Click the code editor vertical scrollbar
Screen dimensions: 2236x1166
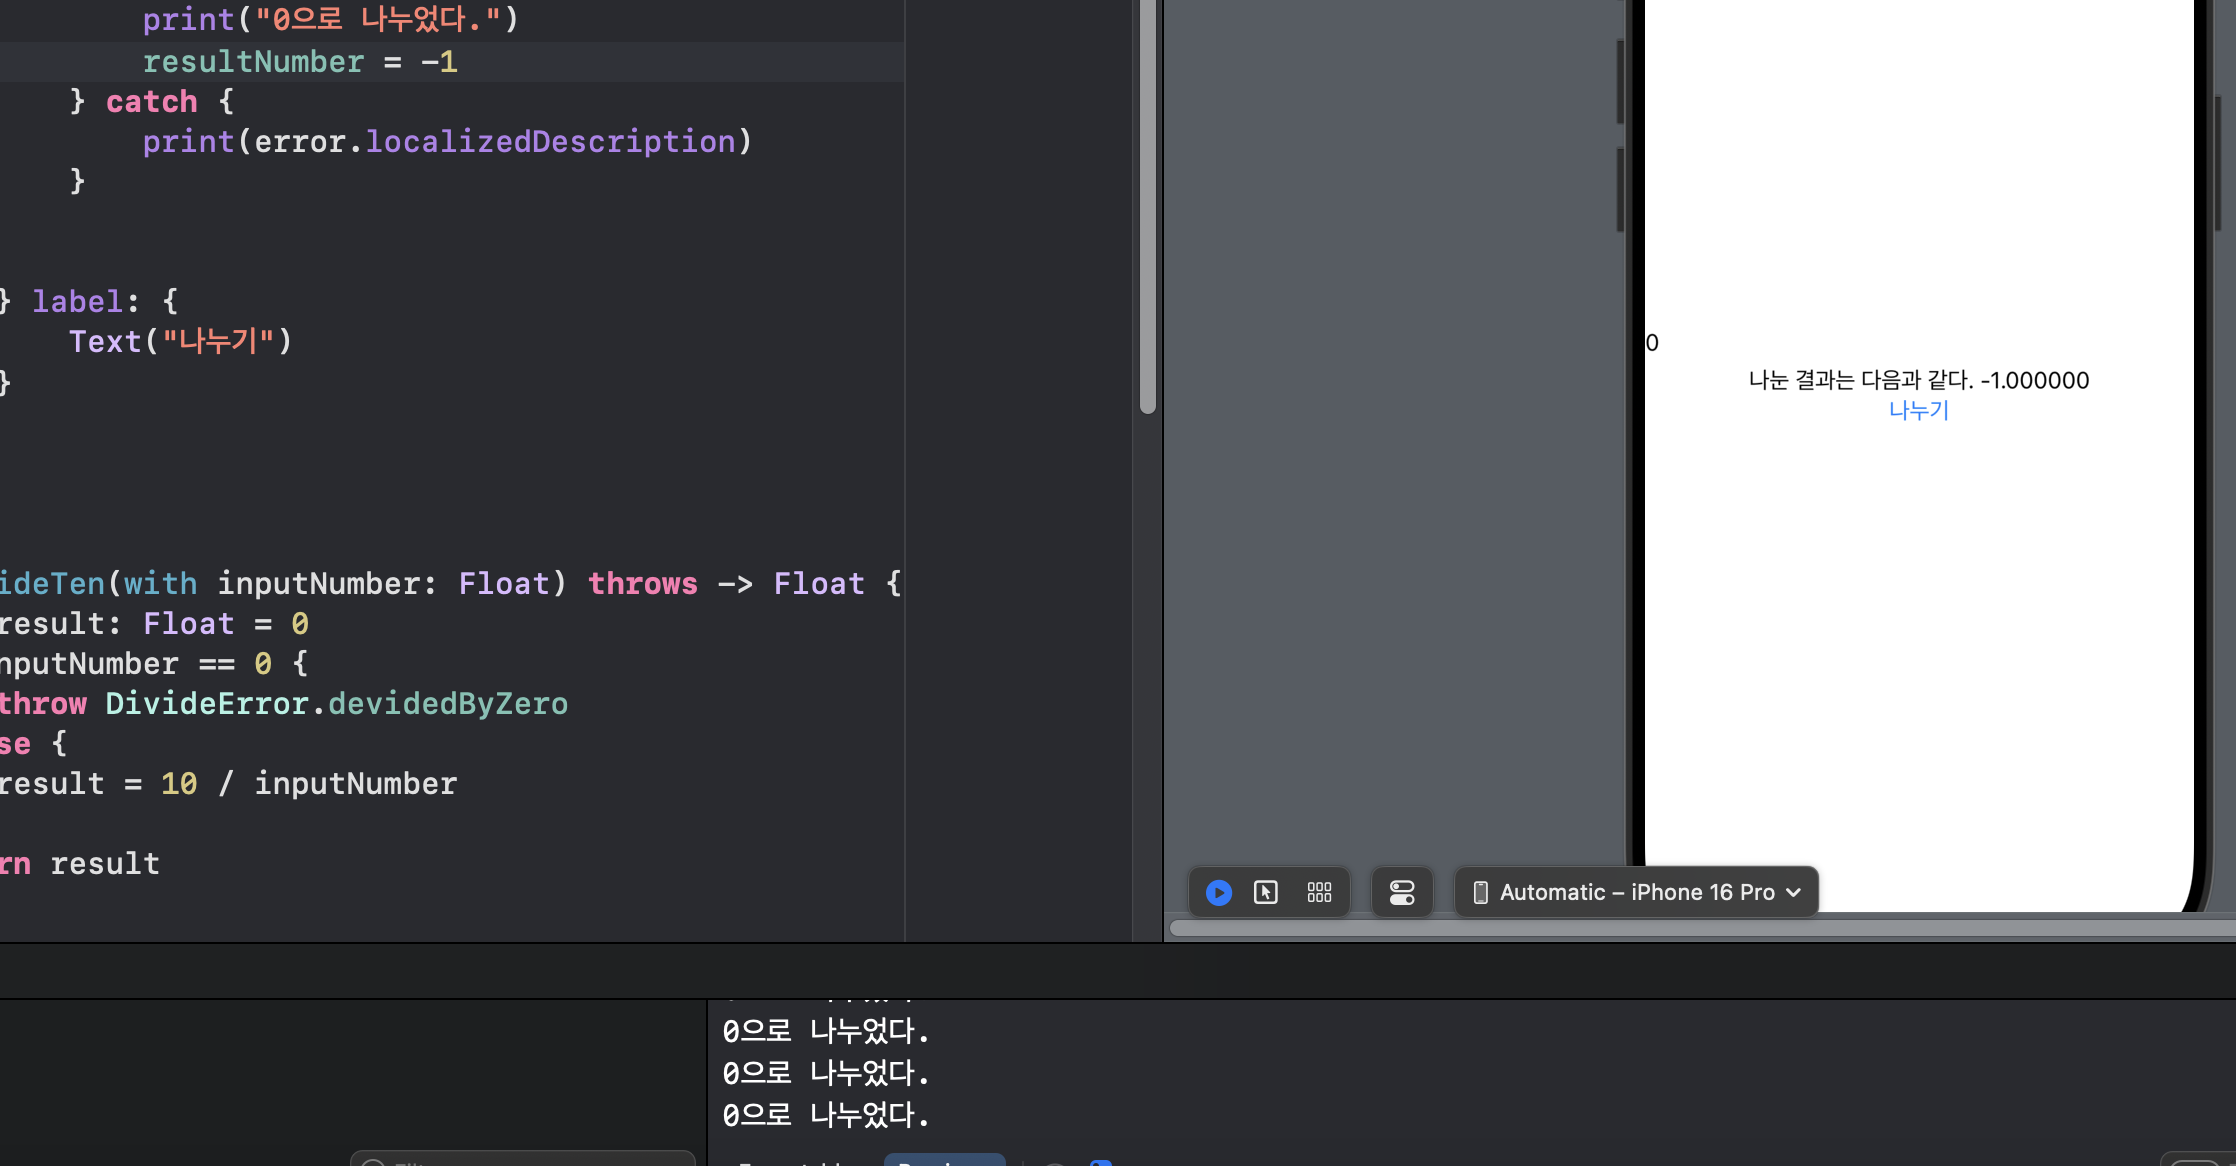pyautogui.click(x=1147, y=200)
